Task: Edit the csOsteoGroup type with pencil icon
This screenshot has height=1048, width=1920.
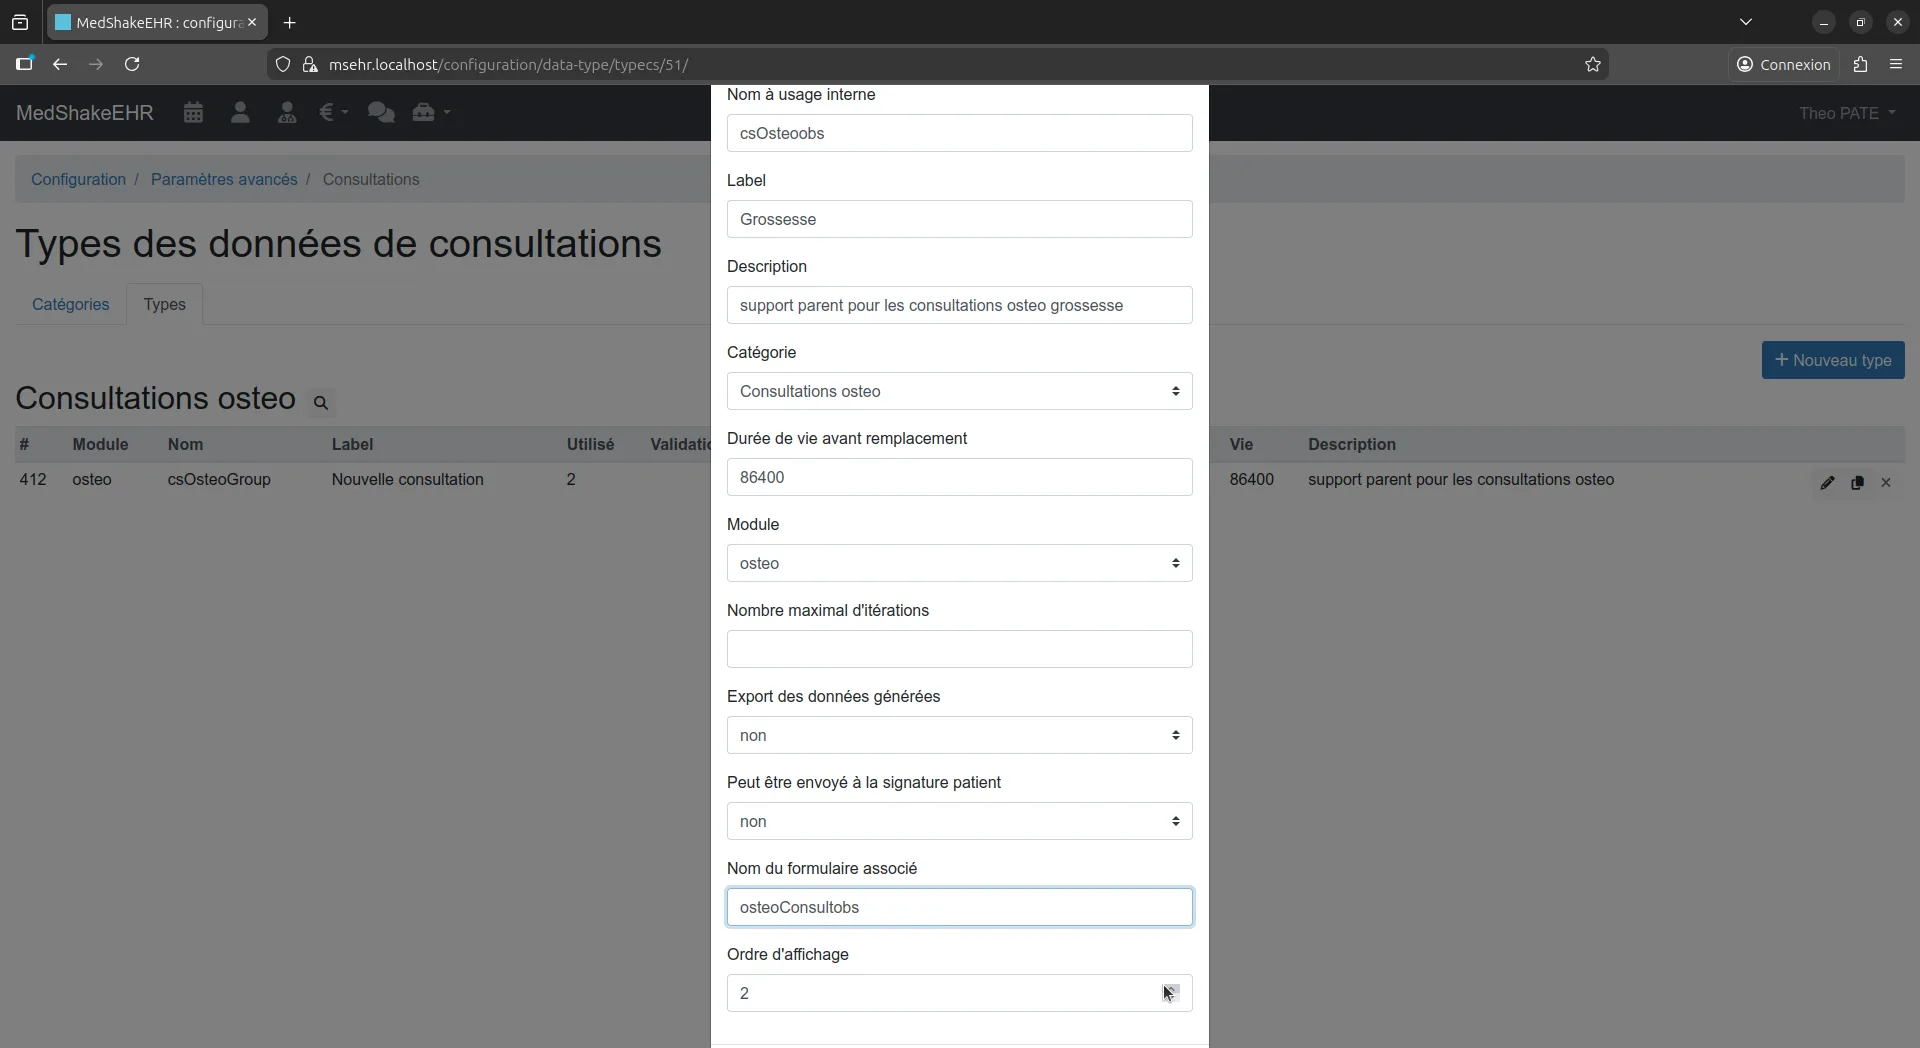Action: click(x=1829, y=483)
